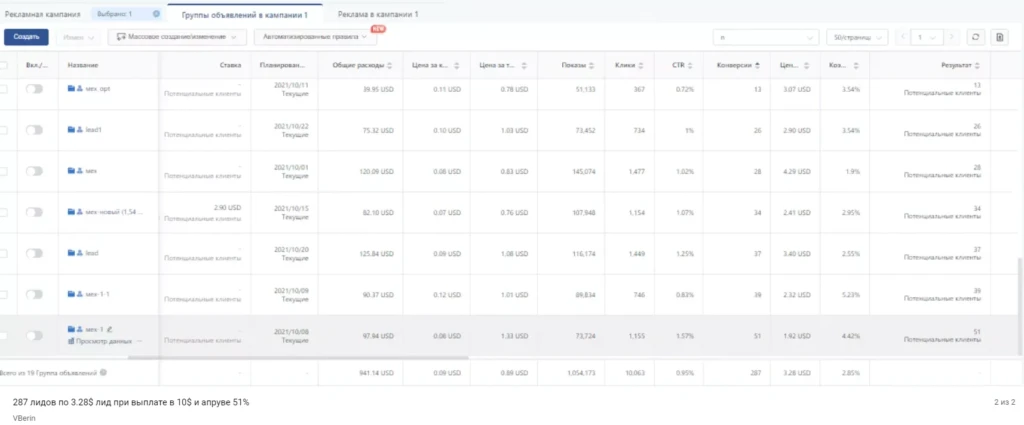Tick the select-all checkbox in header
Screen dimensions: 1024x425
[x=3, y=65]
